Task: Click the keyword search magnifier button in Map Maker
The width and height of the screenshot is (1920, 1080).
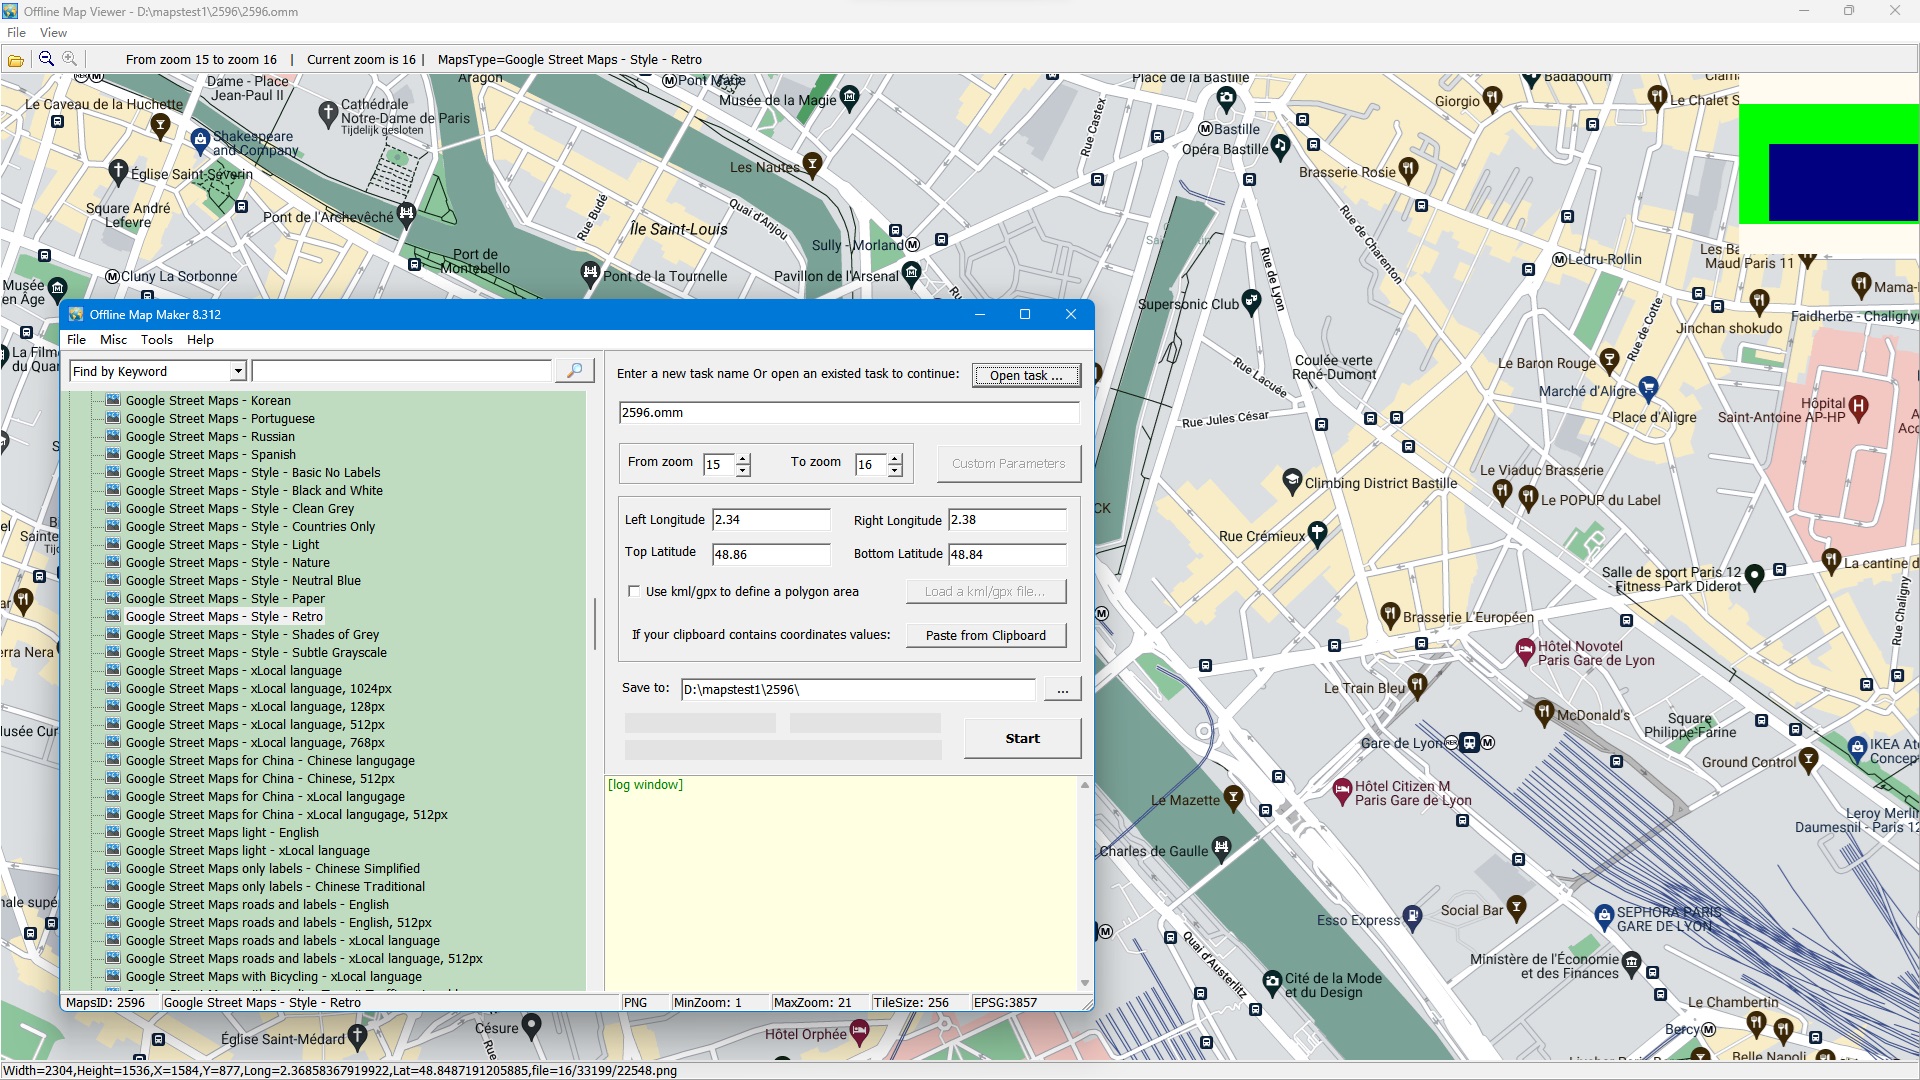Action: [575, 371]
